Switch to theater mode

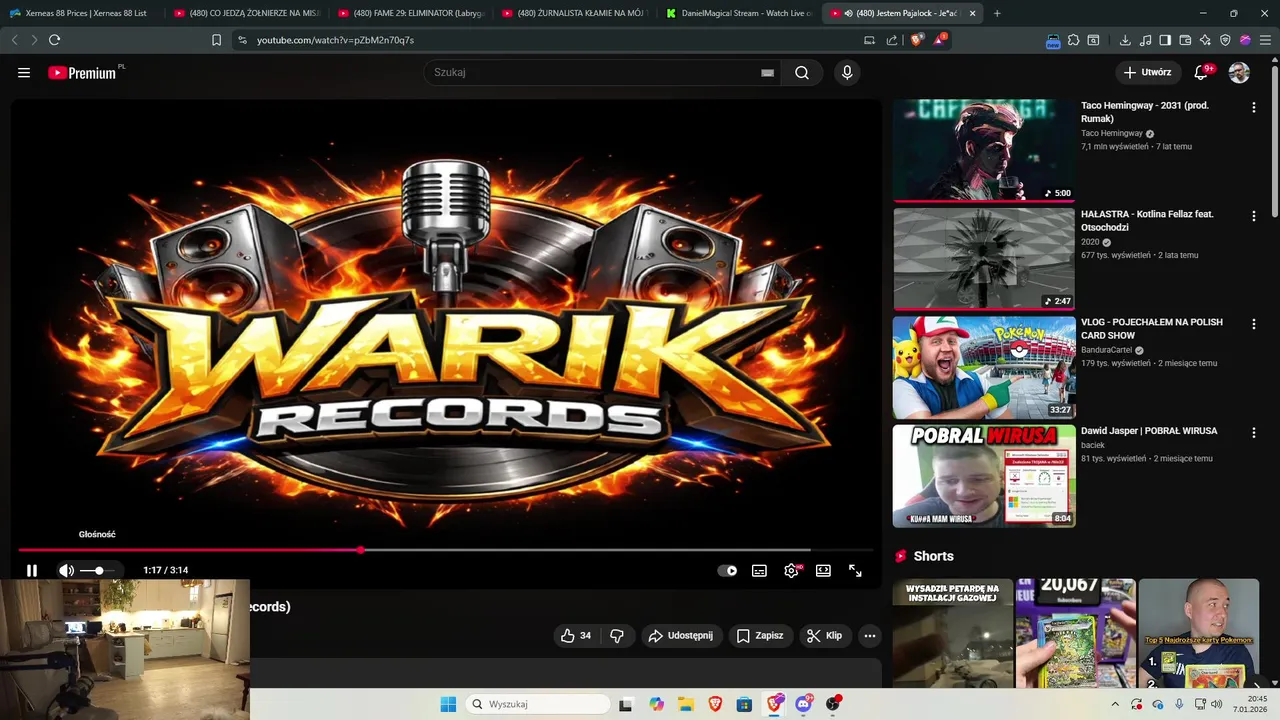(x=823, y=570)
